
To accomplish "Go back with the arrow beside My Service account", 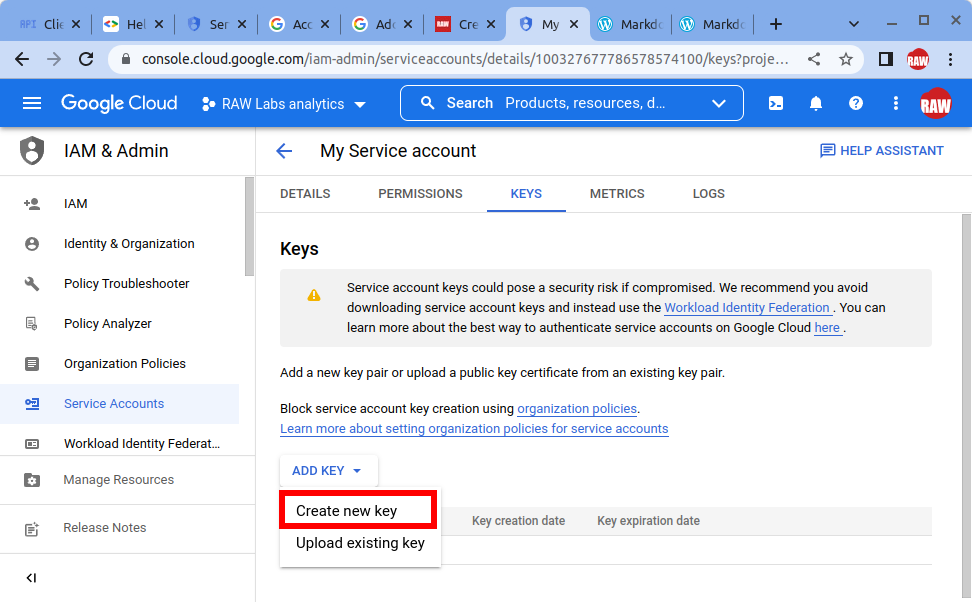I will click(x=284, y=151).
